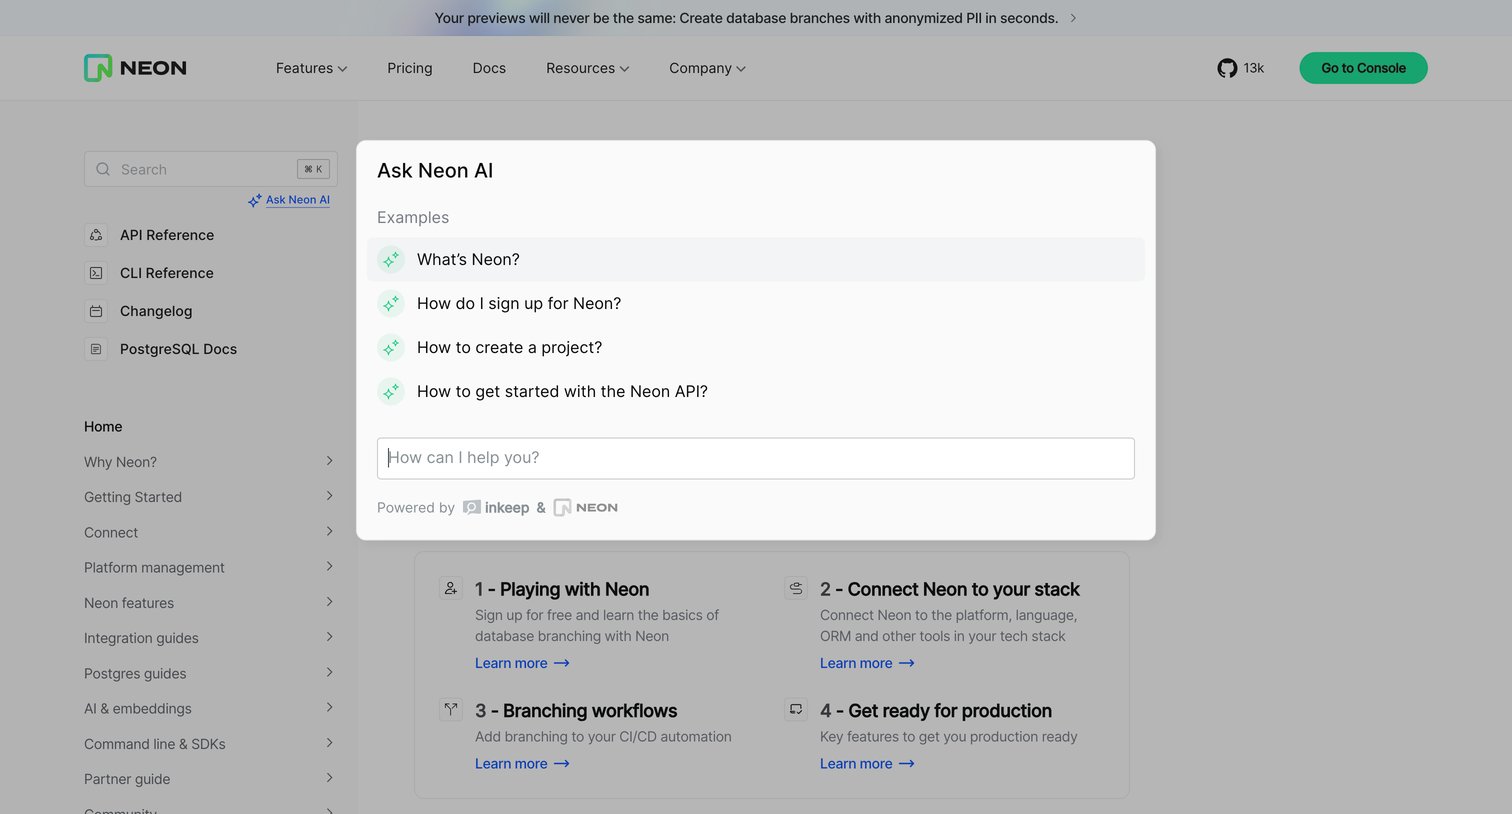Click Learn more under Playing with Neon
The image size is (1512, 814).
coord(522,663)
